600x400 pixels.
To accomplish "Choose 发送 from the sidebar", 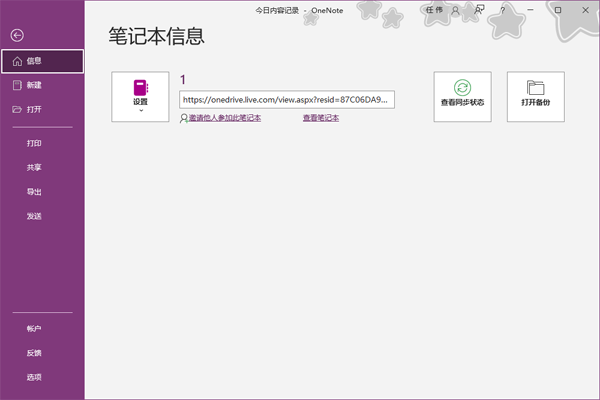I will coord(34,216).
